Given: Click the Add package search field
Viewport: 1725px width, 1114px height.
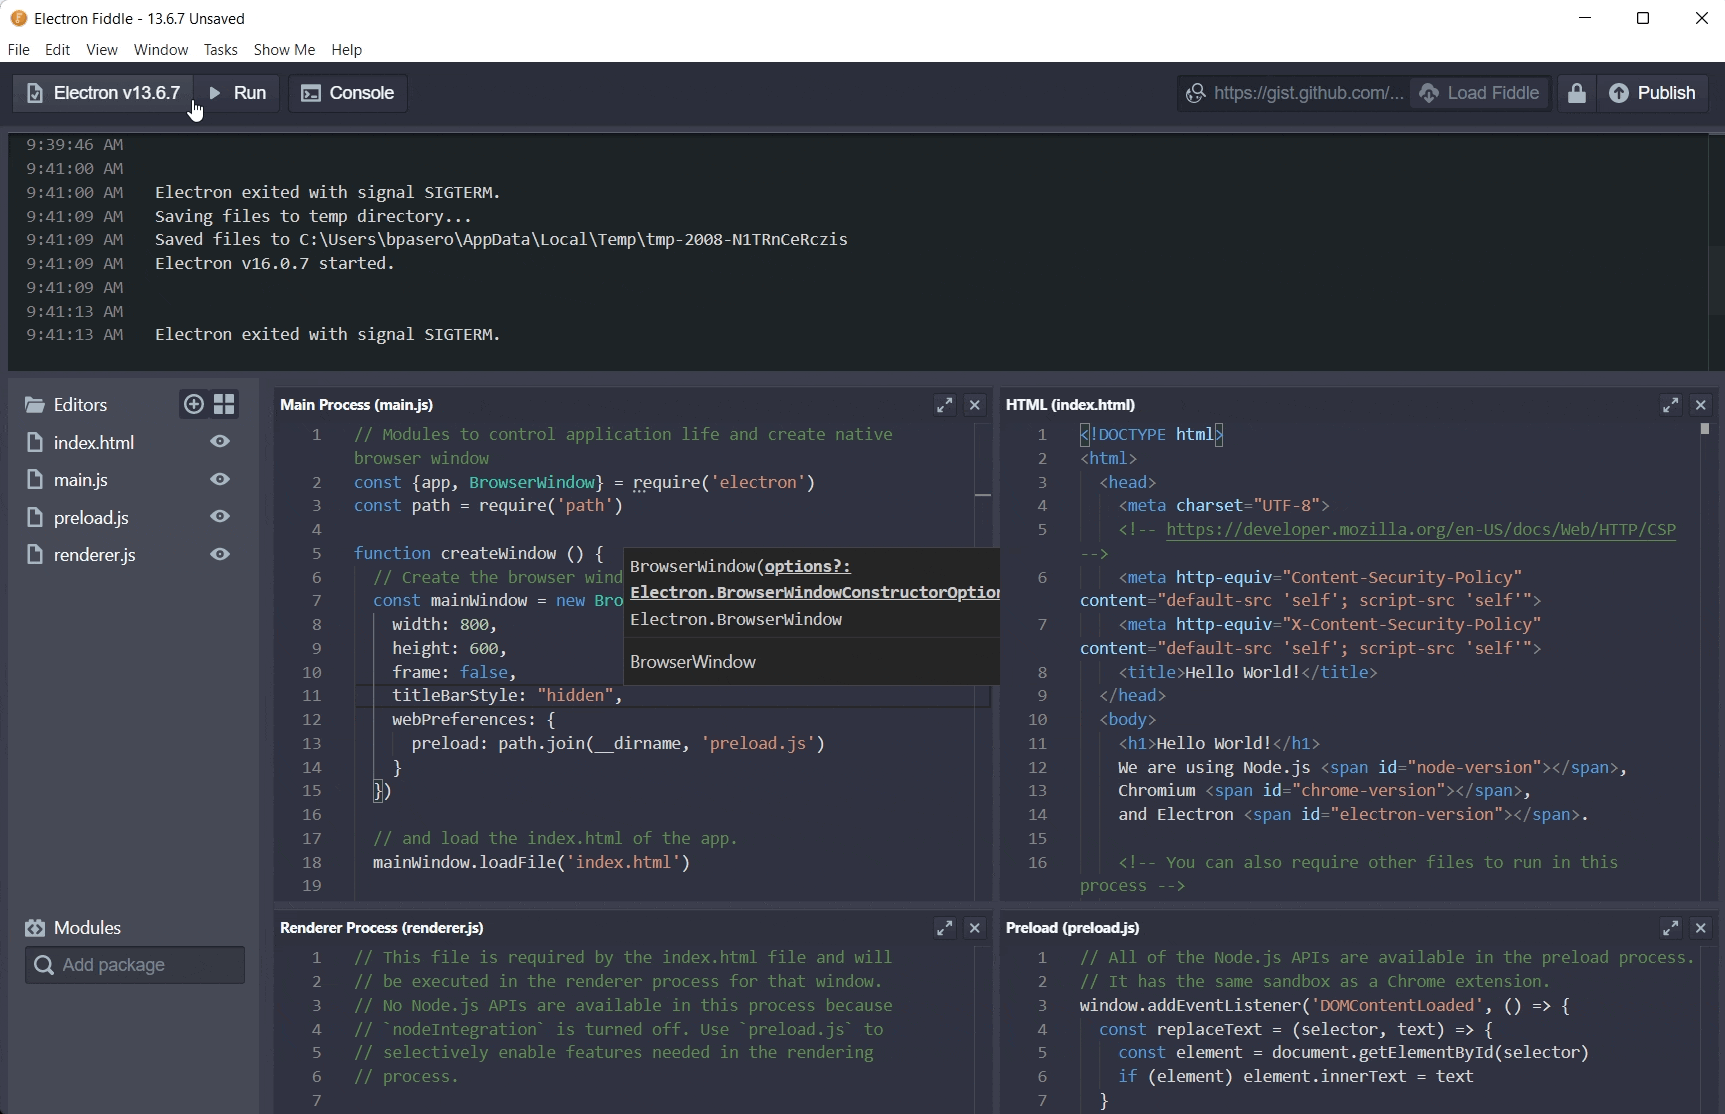Looking at the screenshot, I should pyautogui.click(x=135, y=965).
